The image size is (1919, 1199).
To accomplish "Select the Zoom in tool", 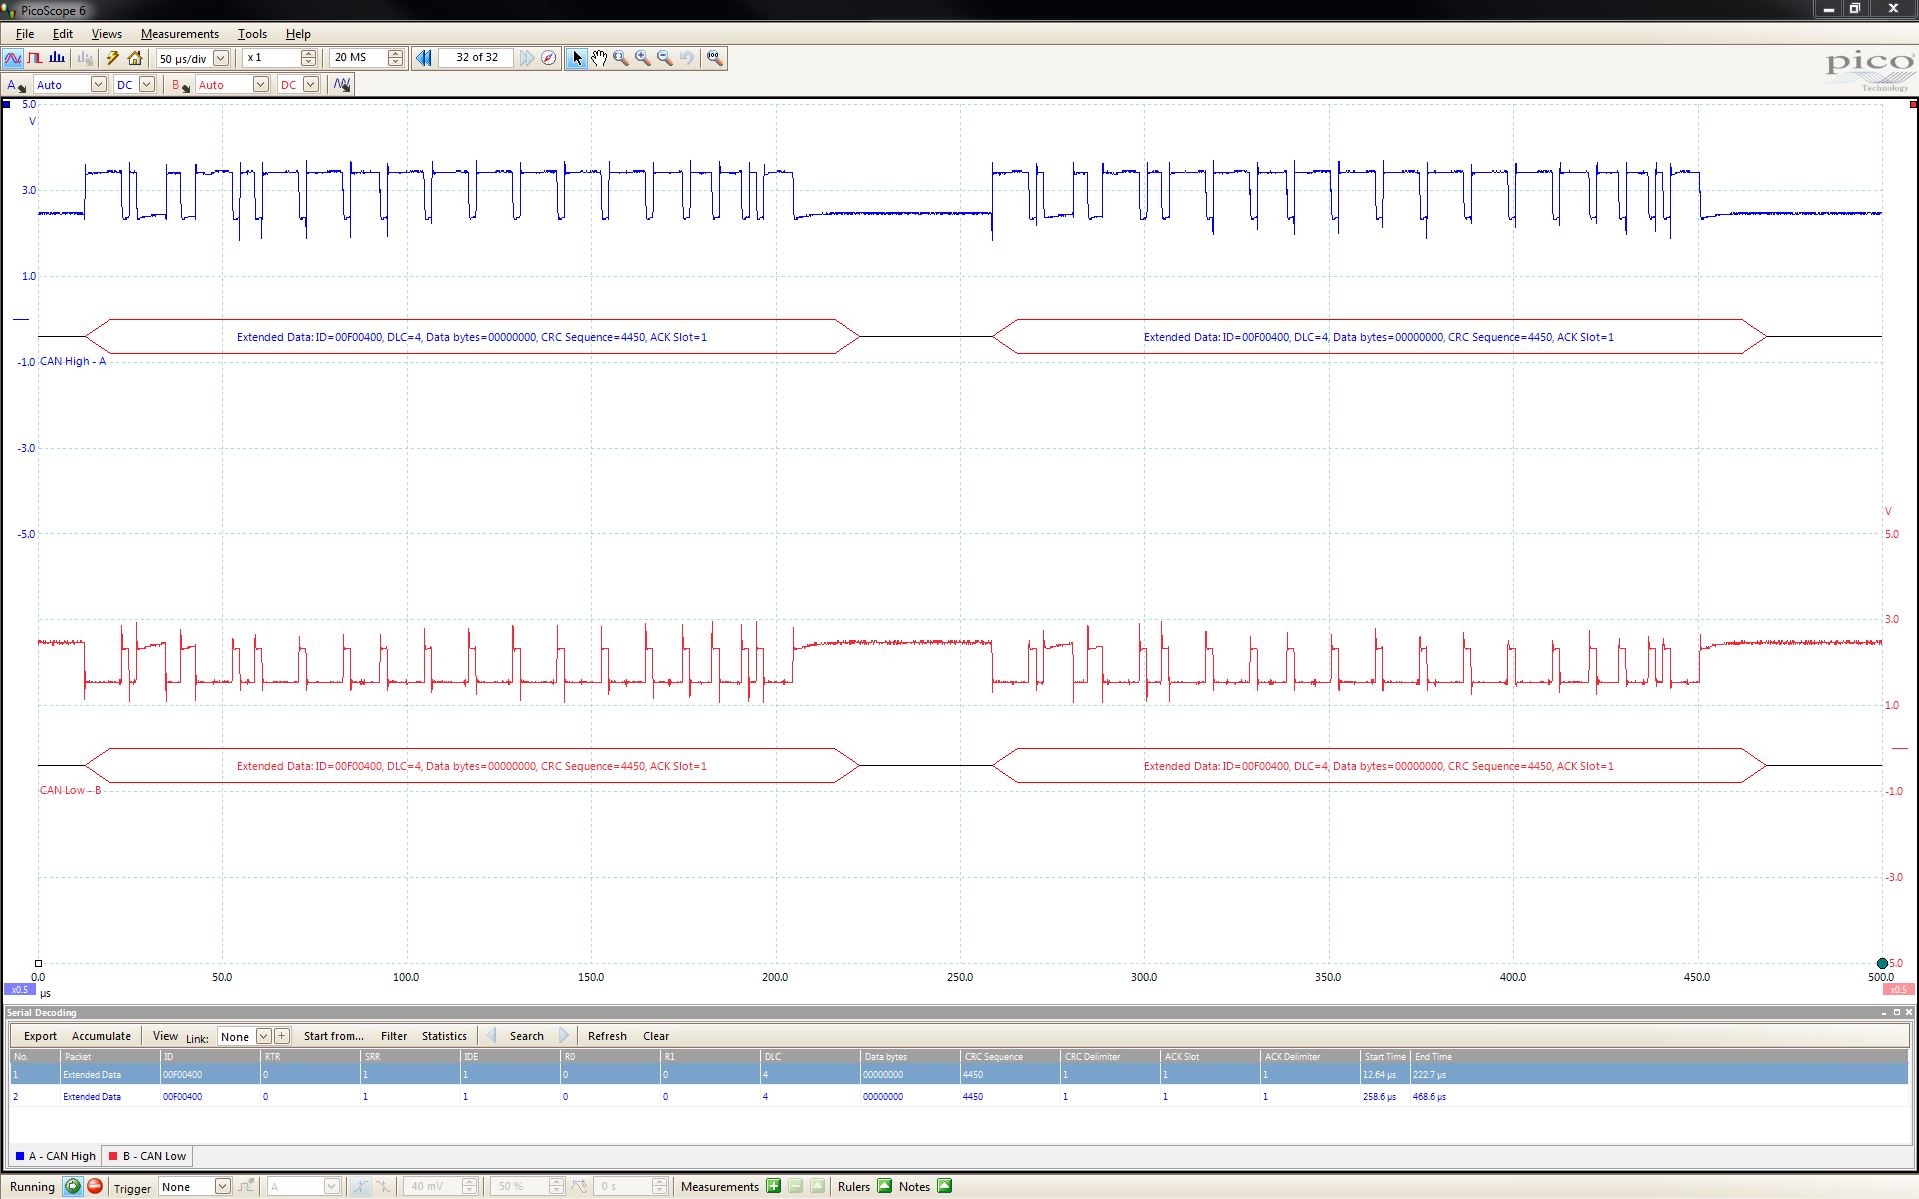I will click(x=642, y=58).
